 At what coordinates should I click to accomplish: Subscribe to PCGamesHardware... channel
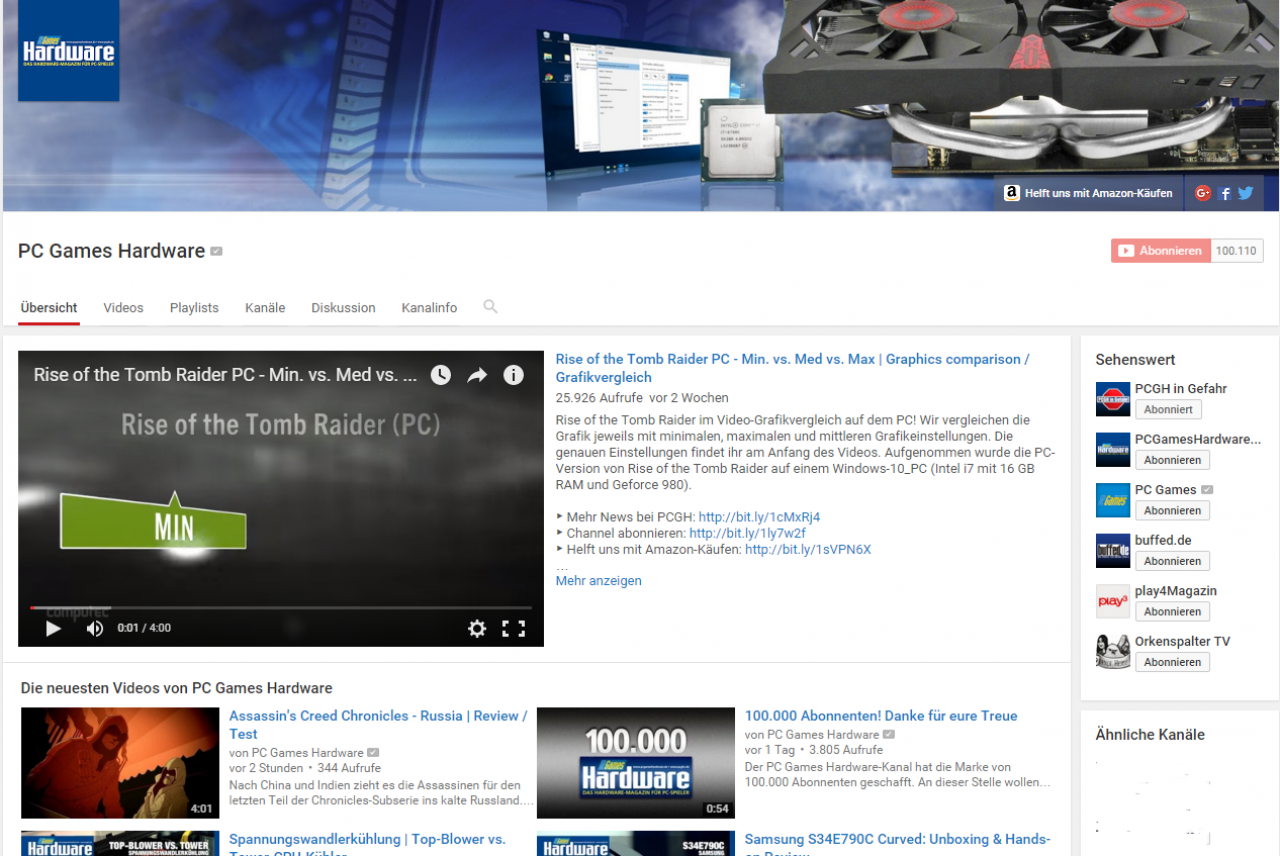(x=1172, y=460)
